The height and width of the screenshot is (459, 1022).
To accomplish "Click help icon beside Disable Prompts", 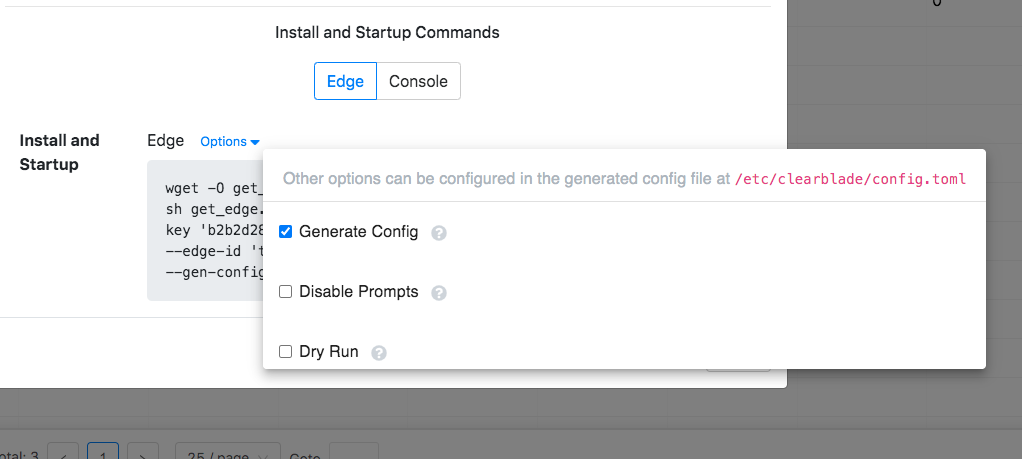I will coord(438,293).
